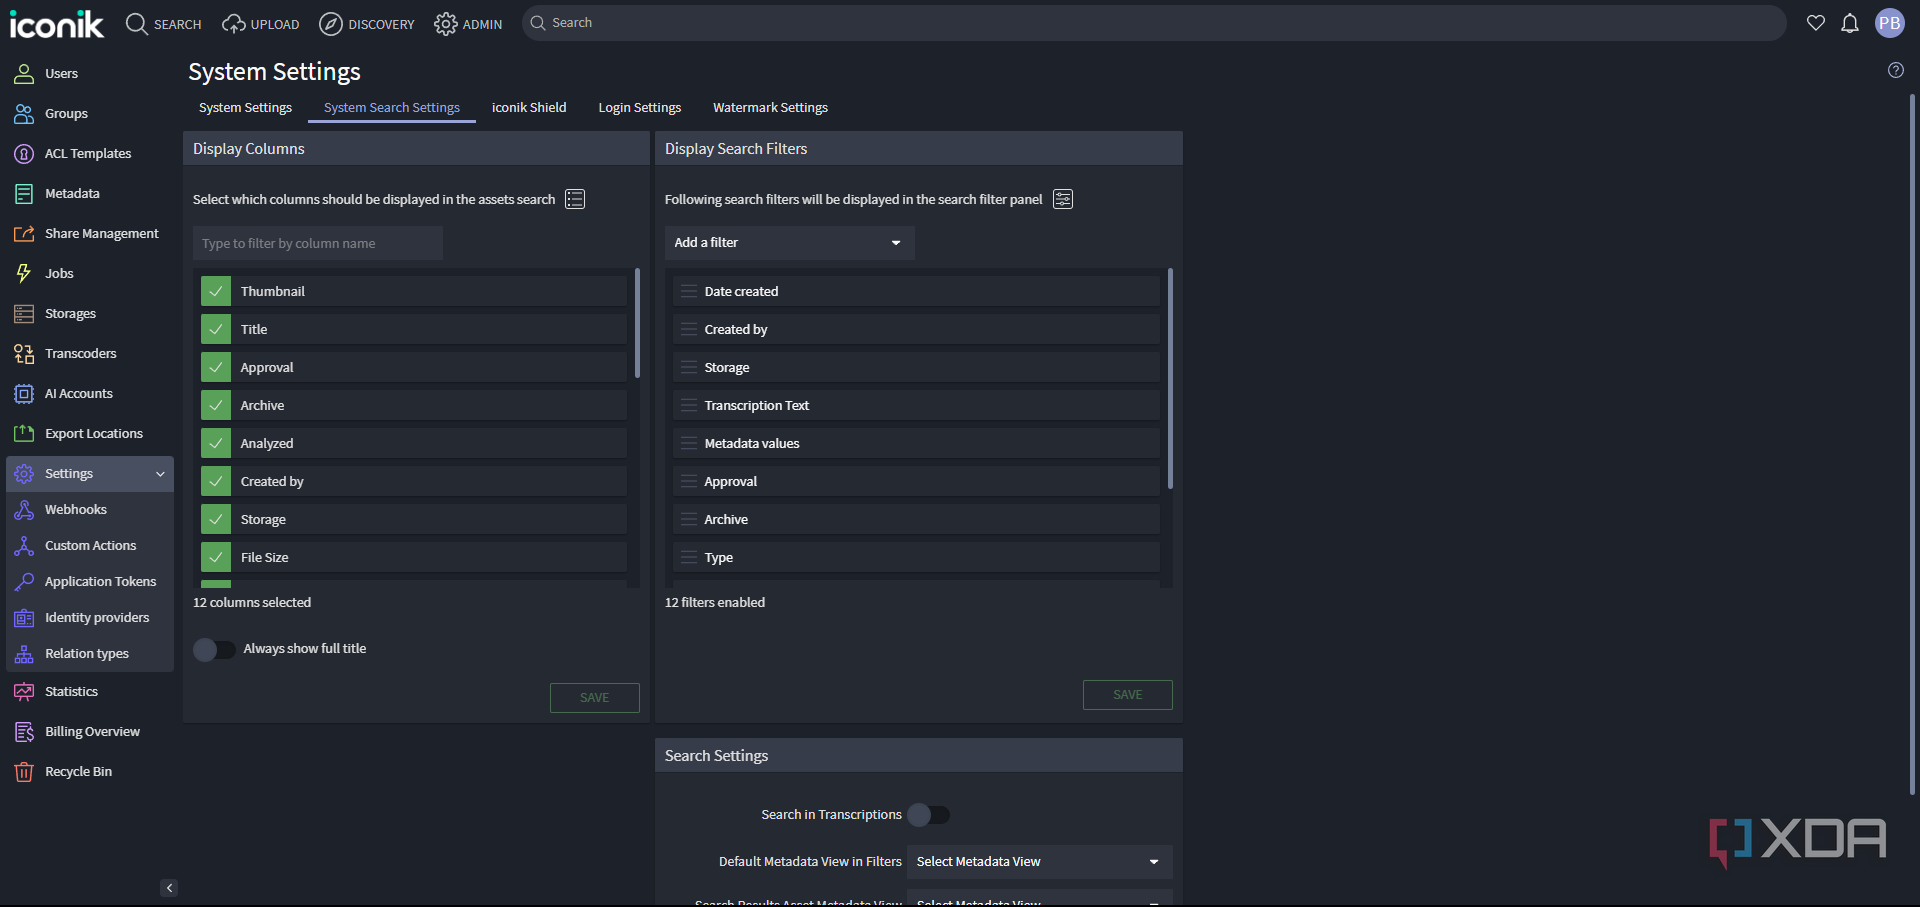Open the Recycle Bin trash icon
The image size is (1920, 907).
coord(24,771)
